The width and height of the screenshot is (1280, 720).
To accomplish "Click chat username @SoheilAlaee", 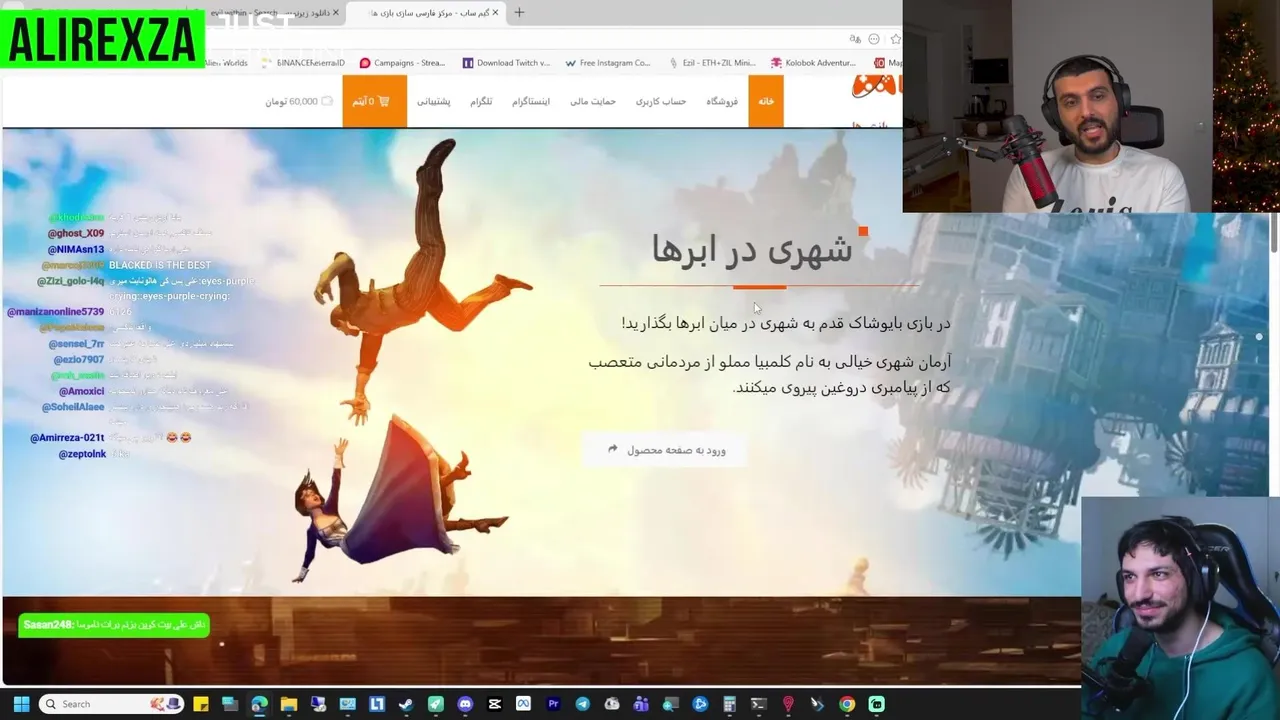I will coord(72,407).
